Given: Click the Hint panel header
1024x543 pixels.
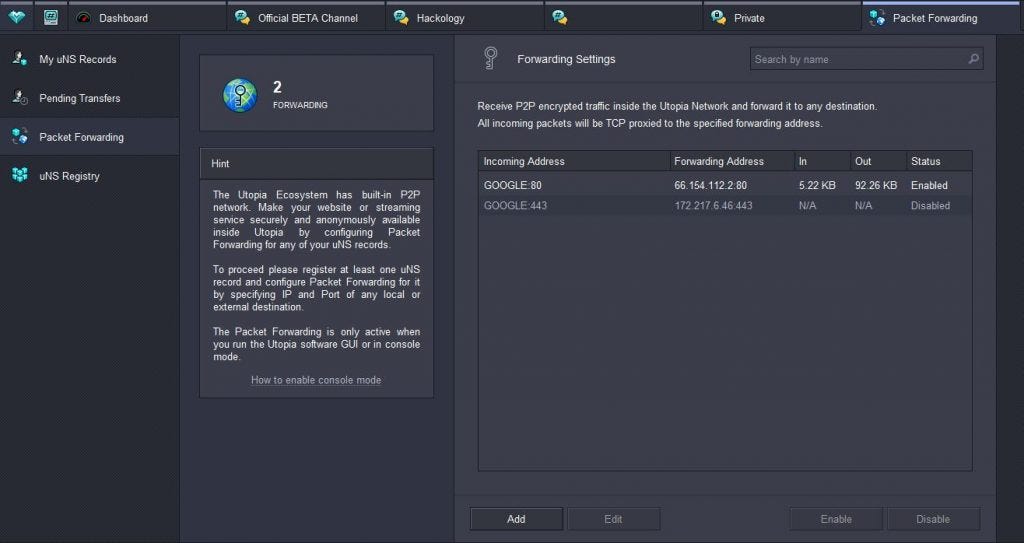Looking at the screenshot, I should tap(316, 163).
